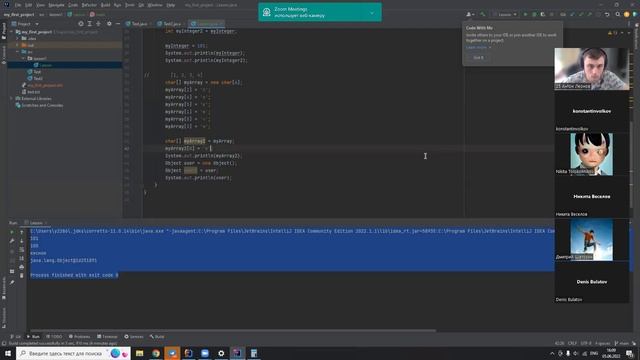
Task: Open the TODO tool window tab
Action: [54, 336]
